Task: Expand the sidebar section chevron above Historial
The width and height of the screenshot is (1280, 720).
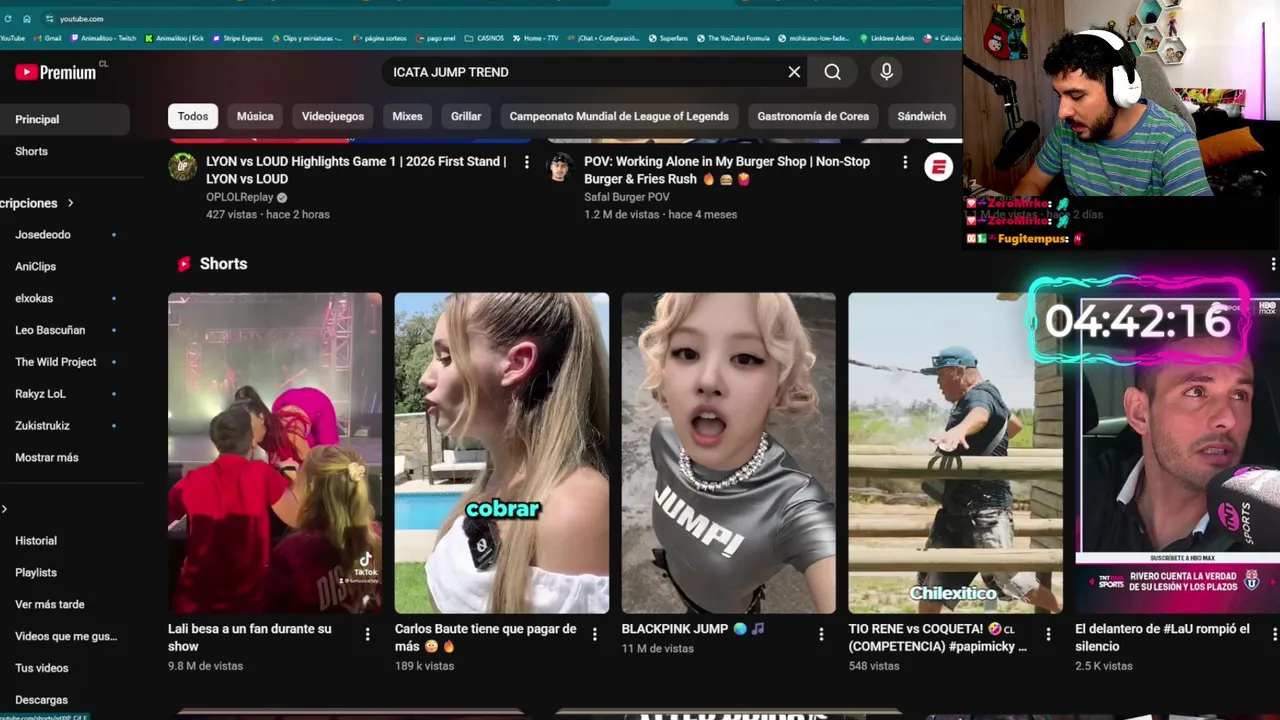Action: click(x=4, y=509)
